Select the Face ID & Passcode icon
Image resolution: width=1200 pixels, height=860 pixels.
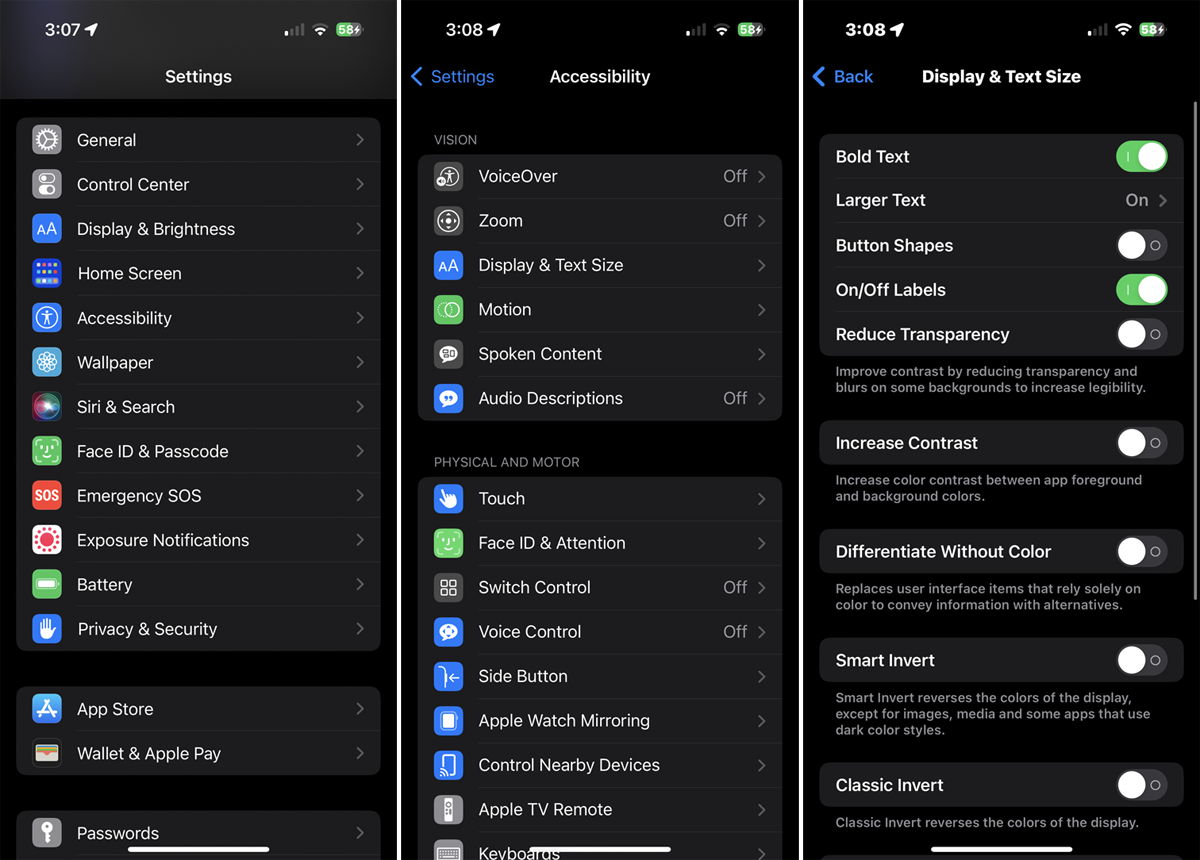[x=47, y=451]
